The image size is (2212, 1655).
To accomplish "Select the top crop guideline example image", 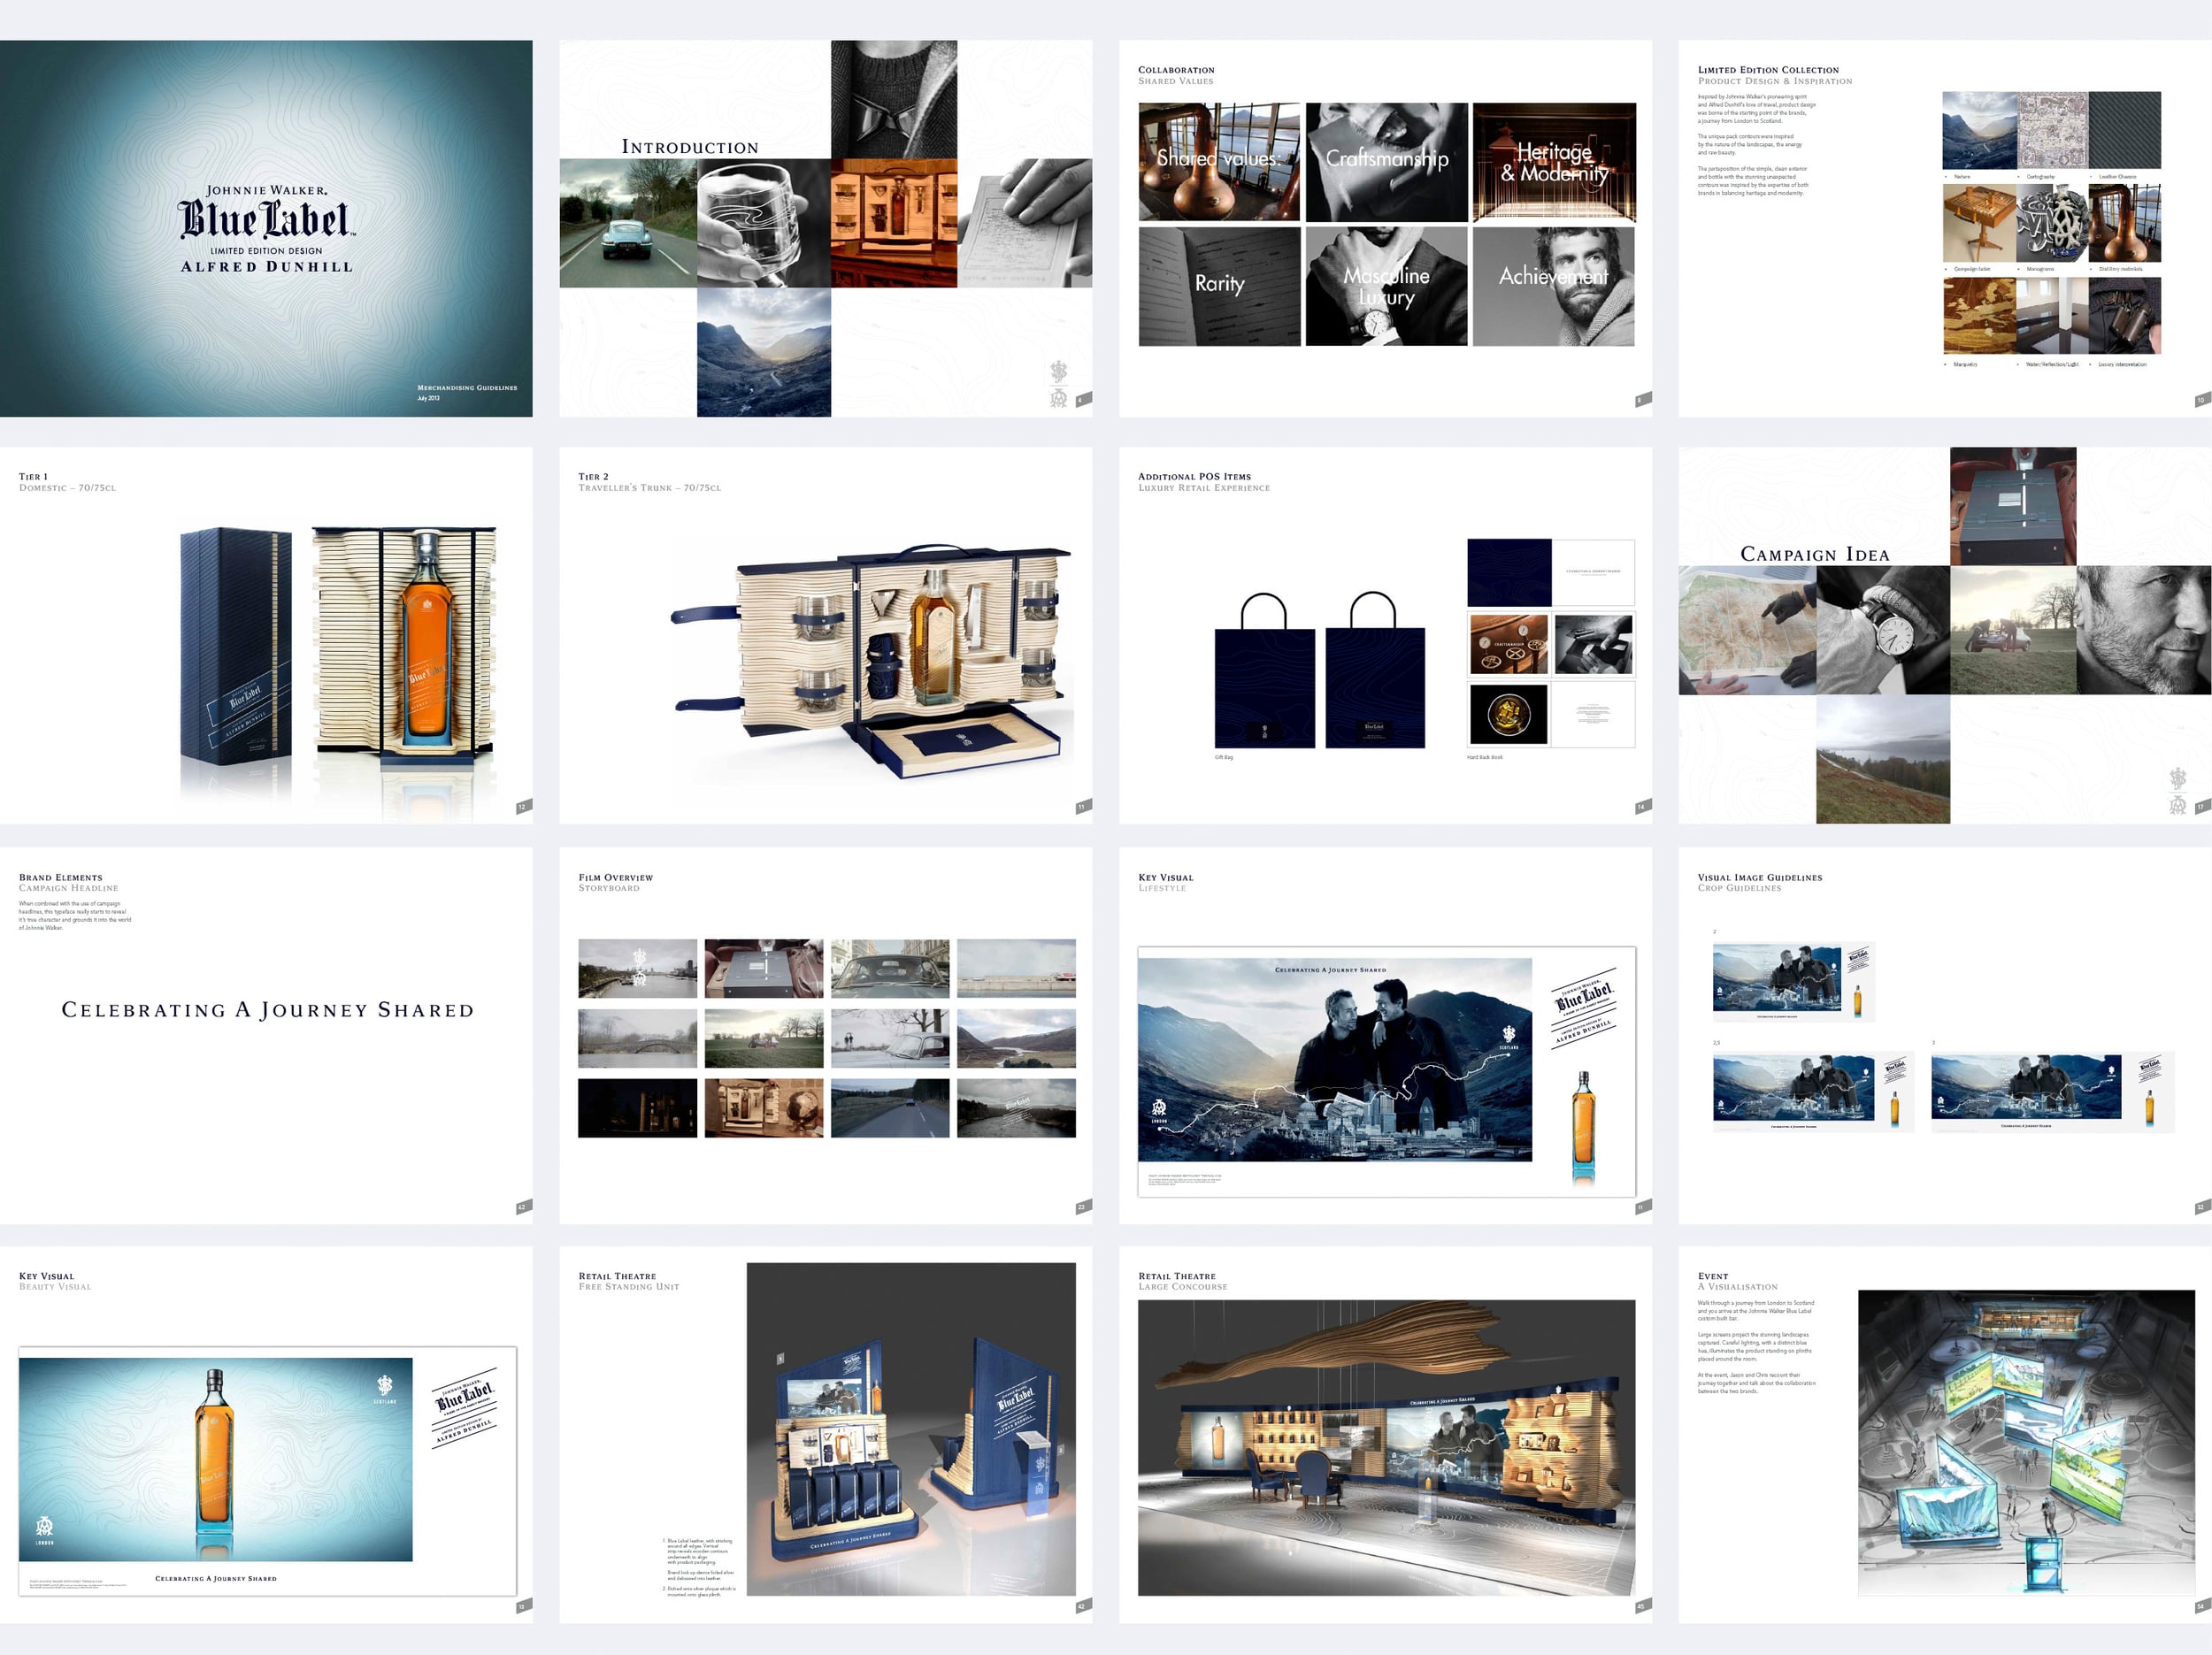I will 1794,980.
